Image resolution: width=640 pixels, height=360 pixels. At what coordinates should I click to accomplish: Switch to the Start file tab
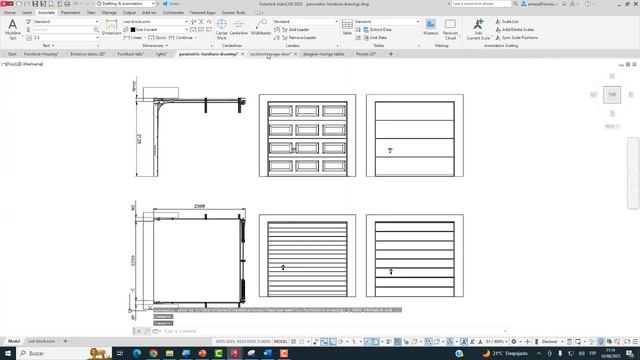tap(12, 54)
